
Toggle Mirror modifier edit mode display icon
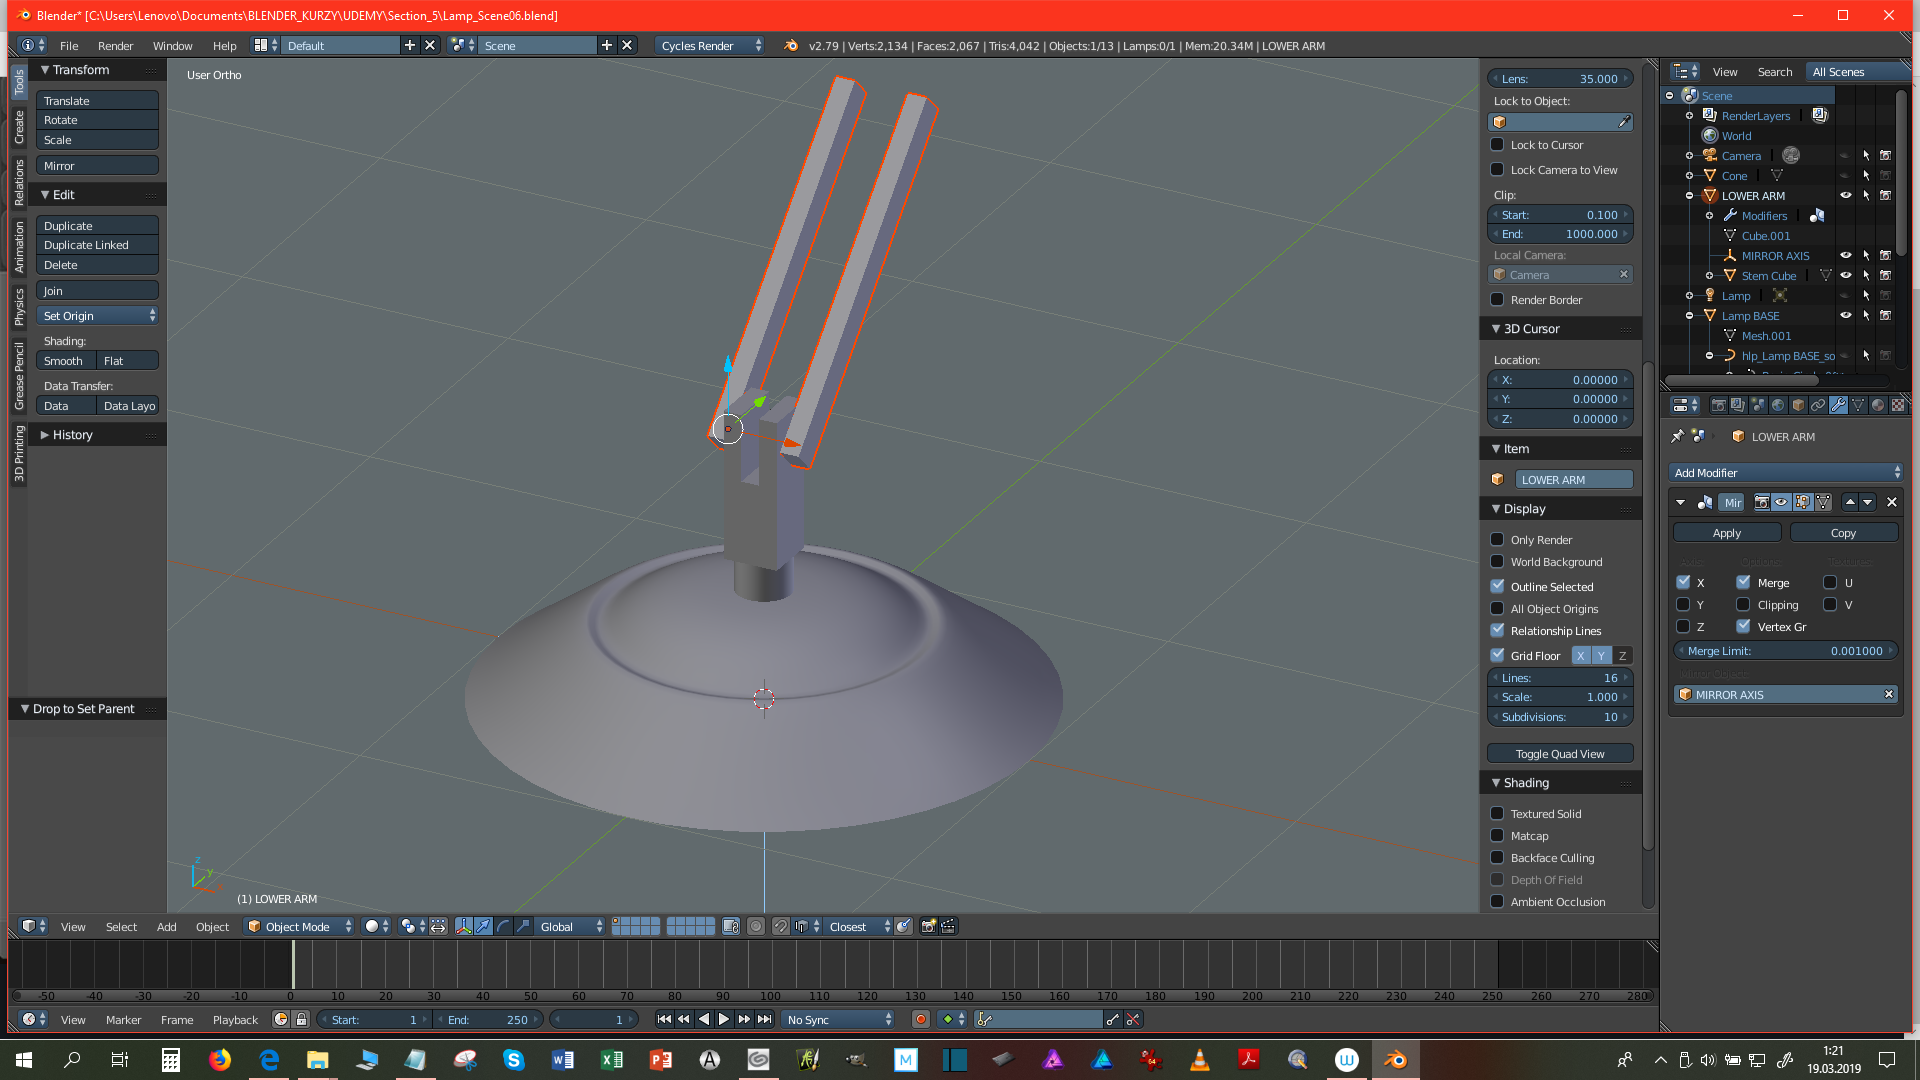(1803, 502)
